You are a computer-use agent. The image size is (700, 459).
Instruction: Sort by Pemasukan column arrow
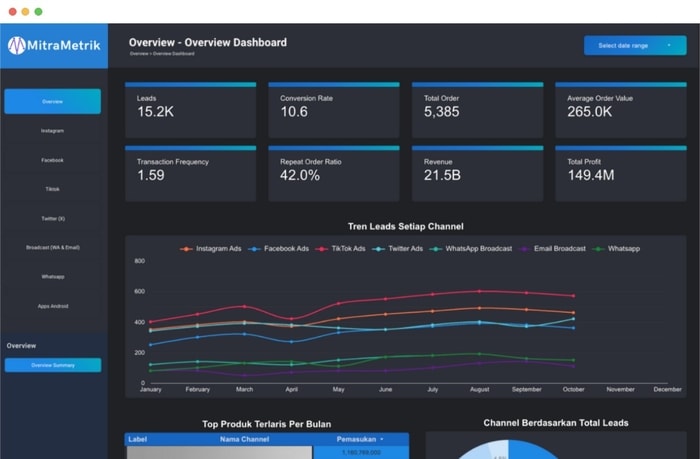tap(382, 439)
